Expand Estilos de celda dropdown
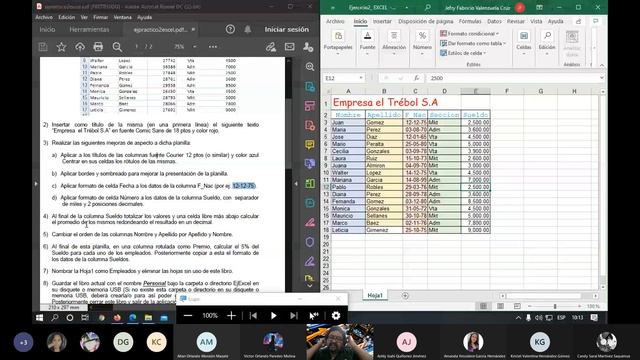The width and height of the screenshot is (640, 360). [484, 53]
